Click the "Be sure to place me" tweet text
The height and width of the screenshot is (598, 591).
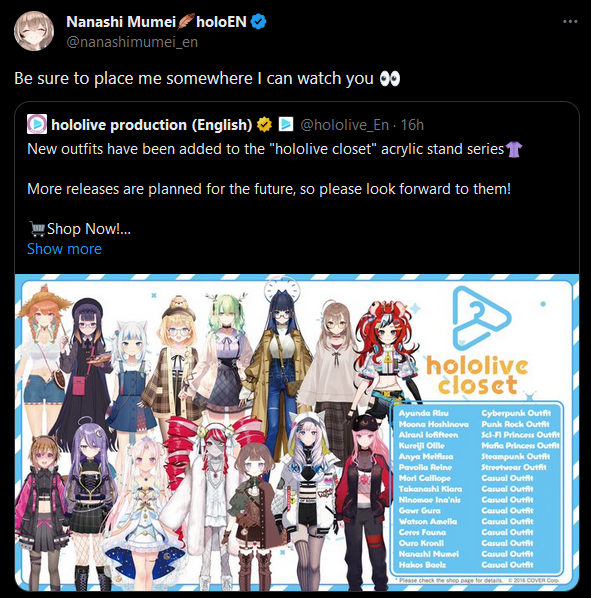tap(194, 79)
